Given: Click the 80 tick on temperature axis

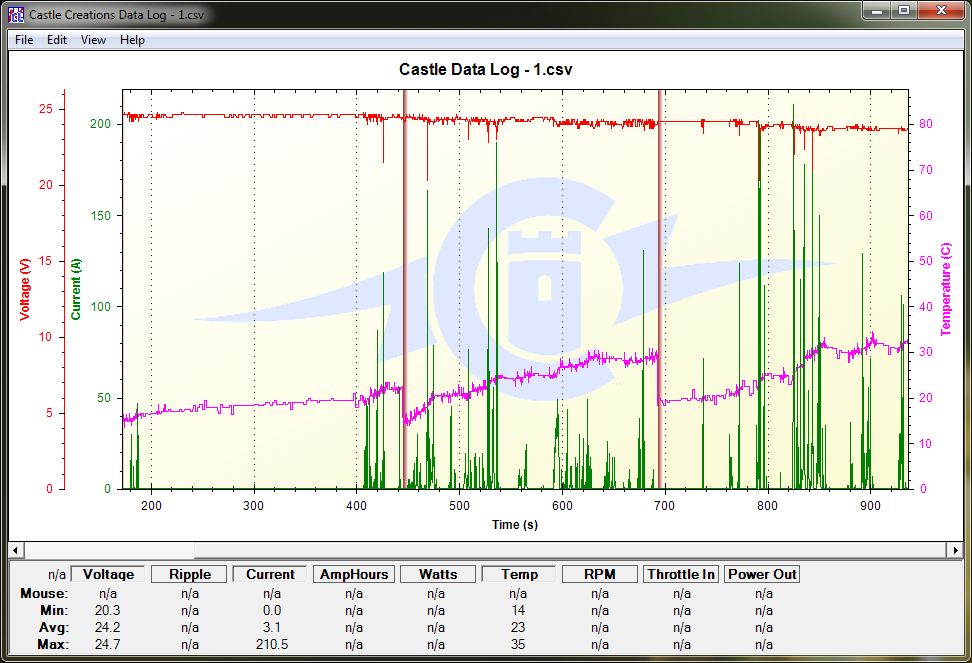Looking at the screenshot, I should click(926, 124).
